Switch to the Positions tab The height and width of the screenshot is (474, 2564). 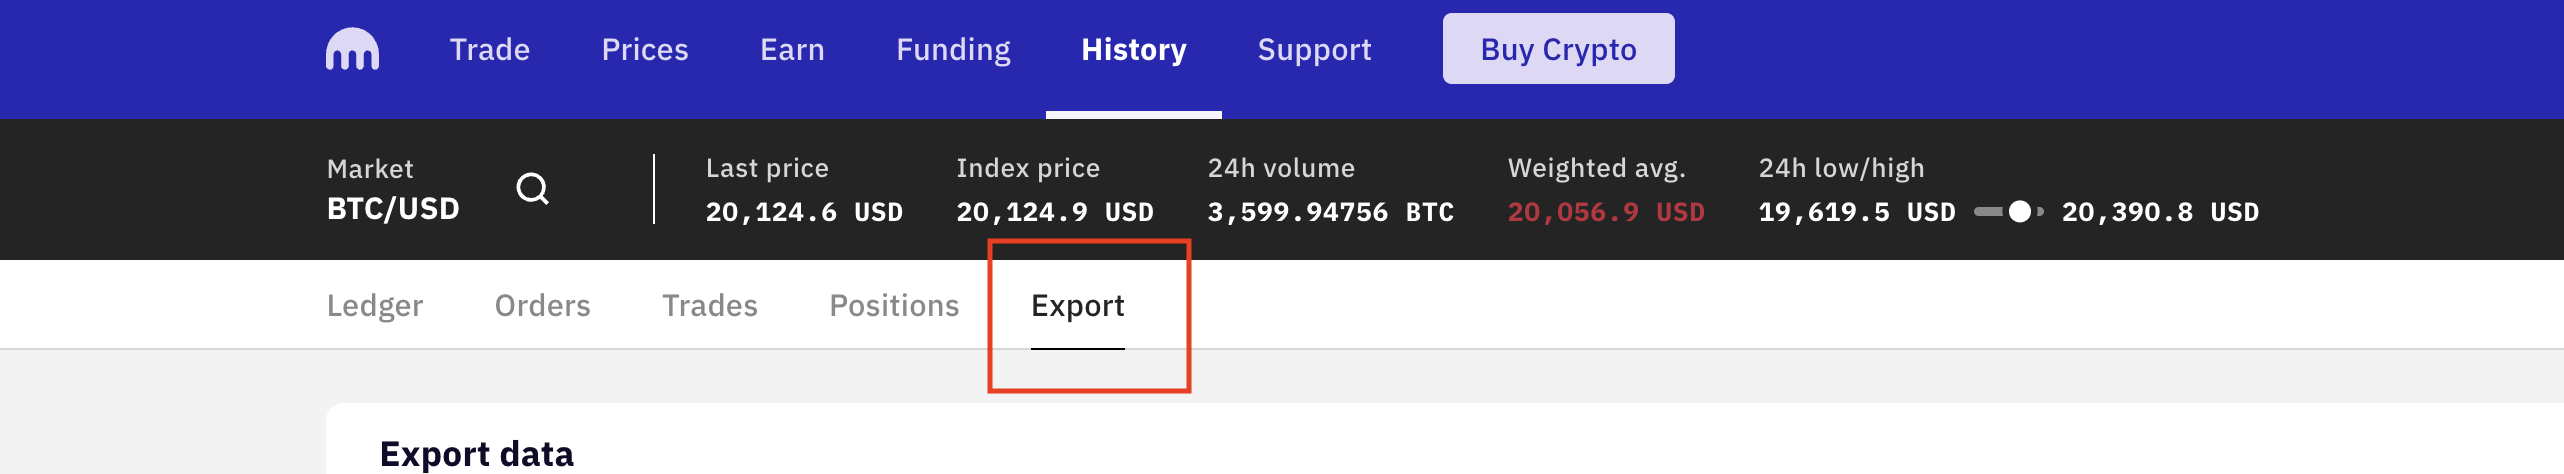click(894, 305)
